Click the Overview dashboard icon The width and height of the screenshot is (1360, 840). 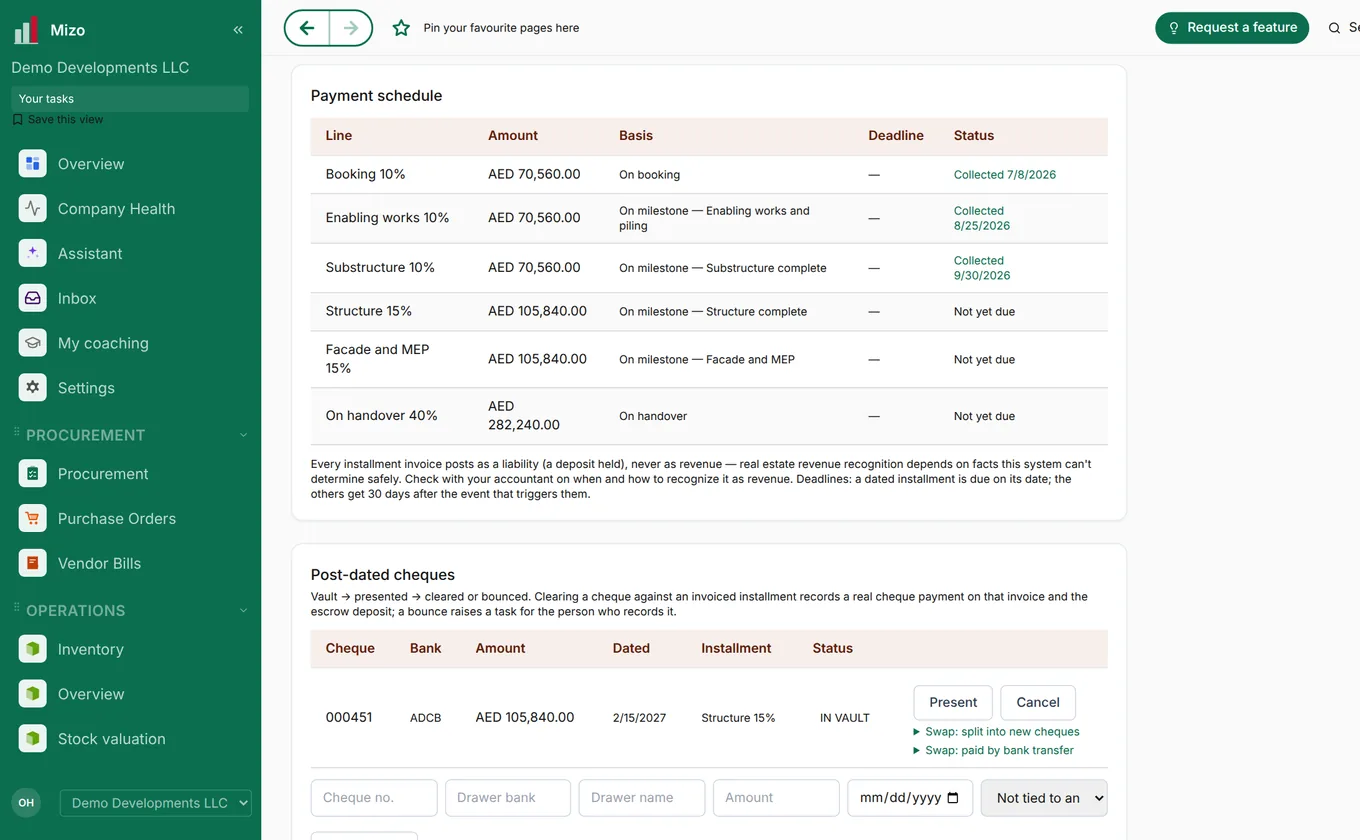33,164
